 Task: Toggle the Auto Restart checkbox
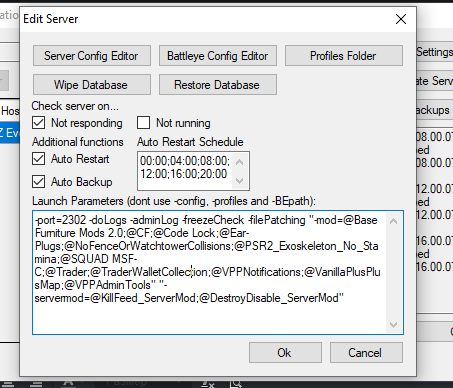39,159
